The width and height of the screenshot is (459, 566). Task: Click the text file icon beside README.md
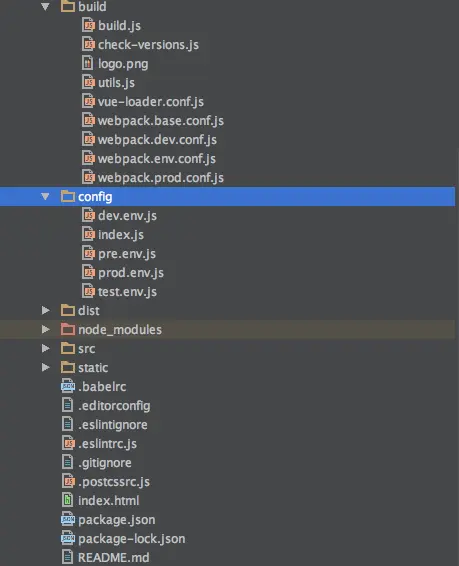pyautogui.click(x=67, y=557)
